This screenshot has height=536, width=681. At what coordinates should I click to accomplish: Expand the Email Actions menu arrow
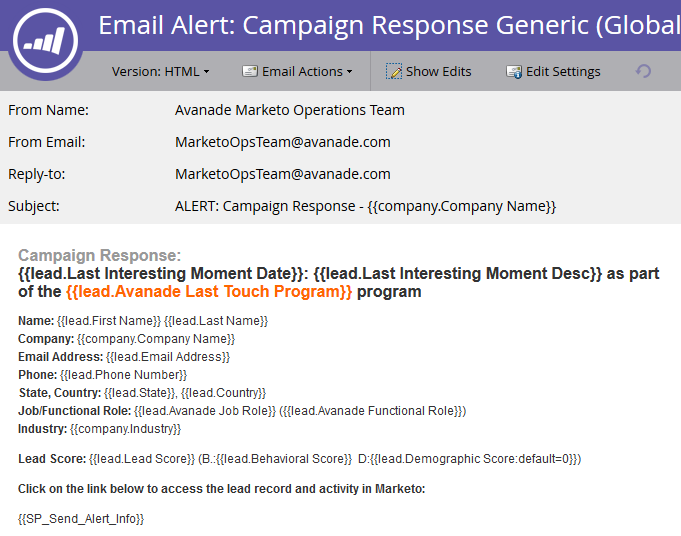(x=350, y=72)
